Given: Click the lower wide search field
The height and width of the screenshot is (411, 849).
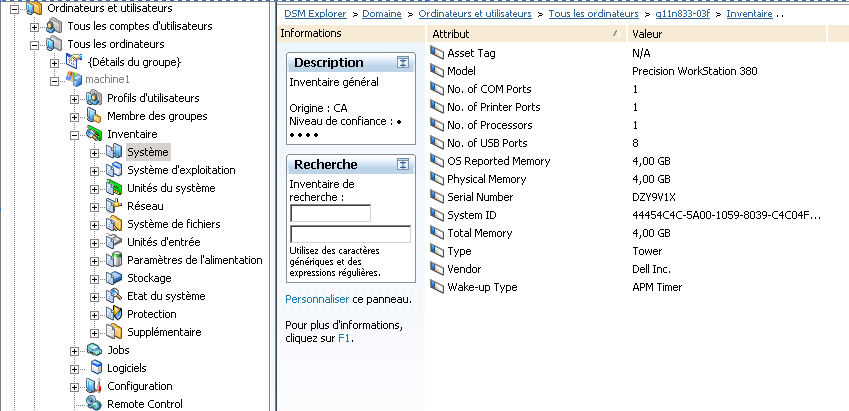Looking at the screenshot, I should coord(350,234).
